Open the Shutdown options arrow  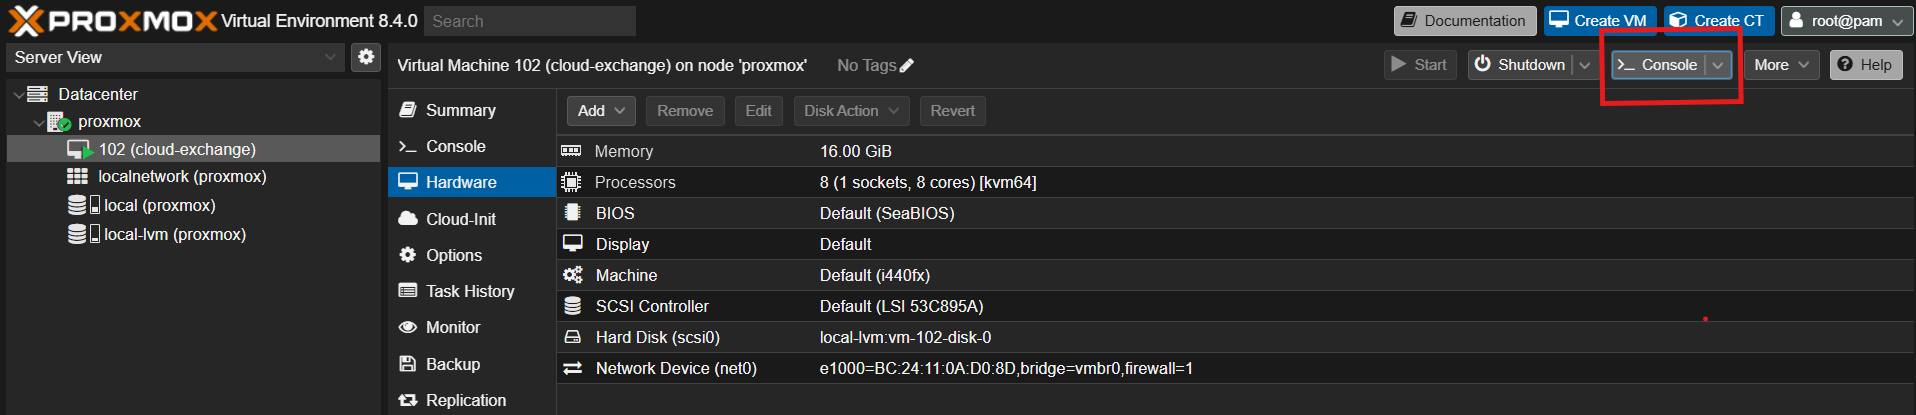point(1584,65)
